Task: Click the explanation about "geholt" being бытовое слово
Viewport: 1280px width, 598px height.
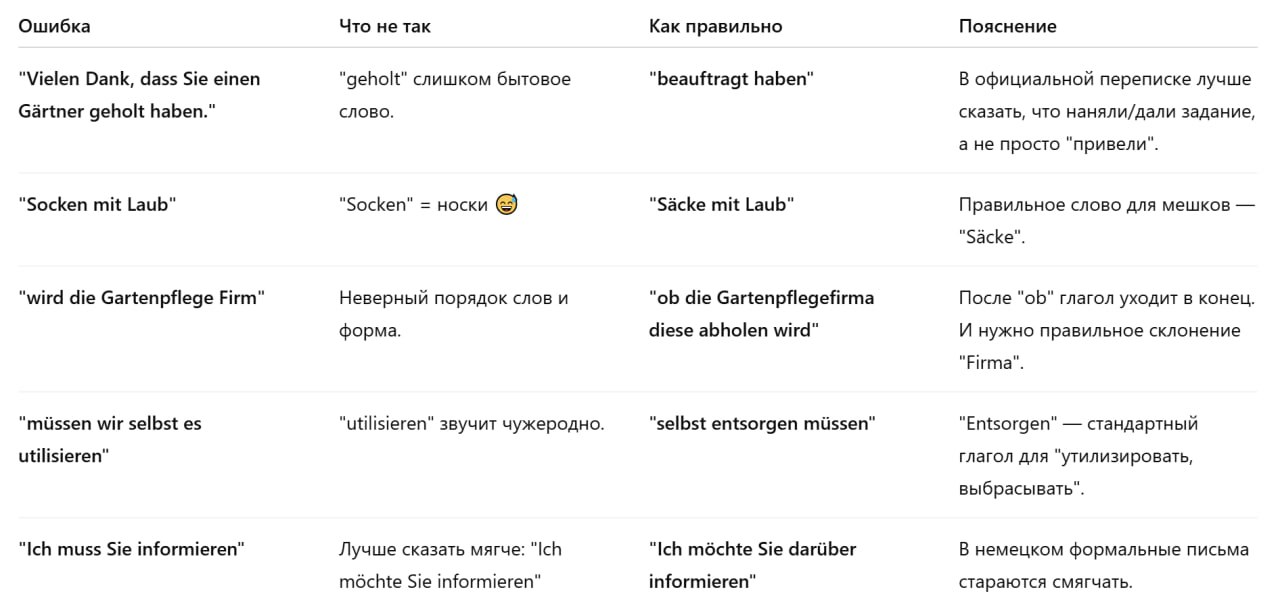Action: pyautogui.click(x=455, y=94)
